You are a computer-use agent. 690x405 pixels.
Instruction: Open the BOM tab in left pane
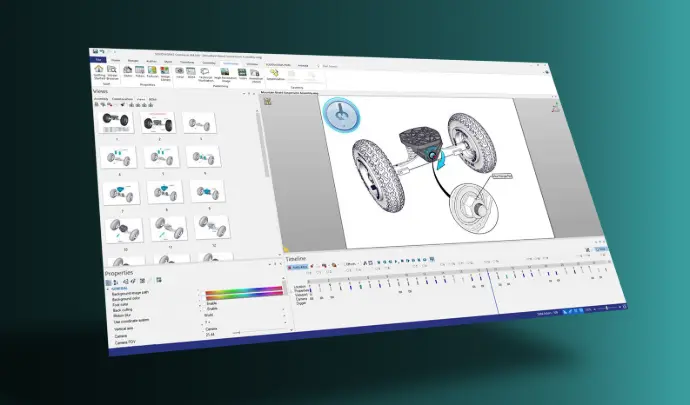pyautogui.click(x=152, y=99)
